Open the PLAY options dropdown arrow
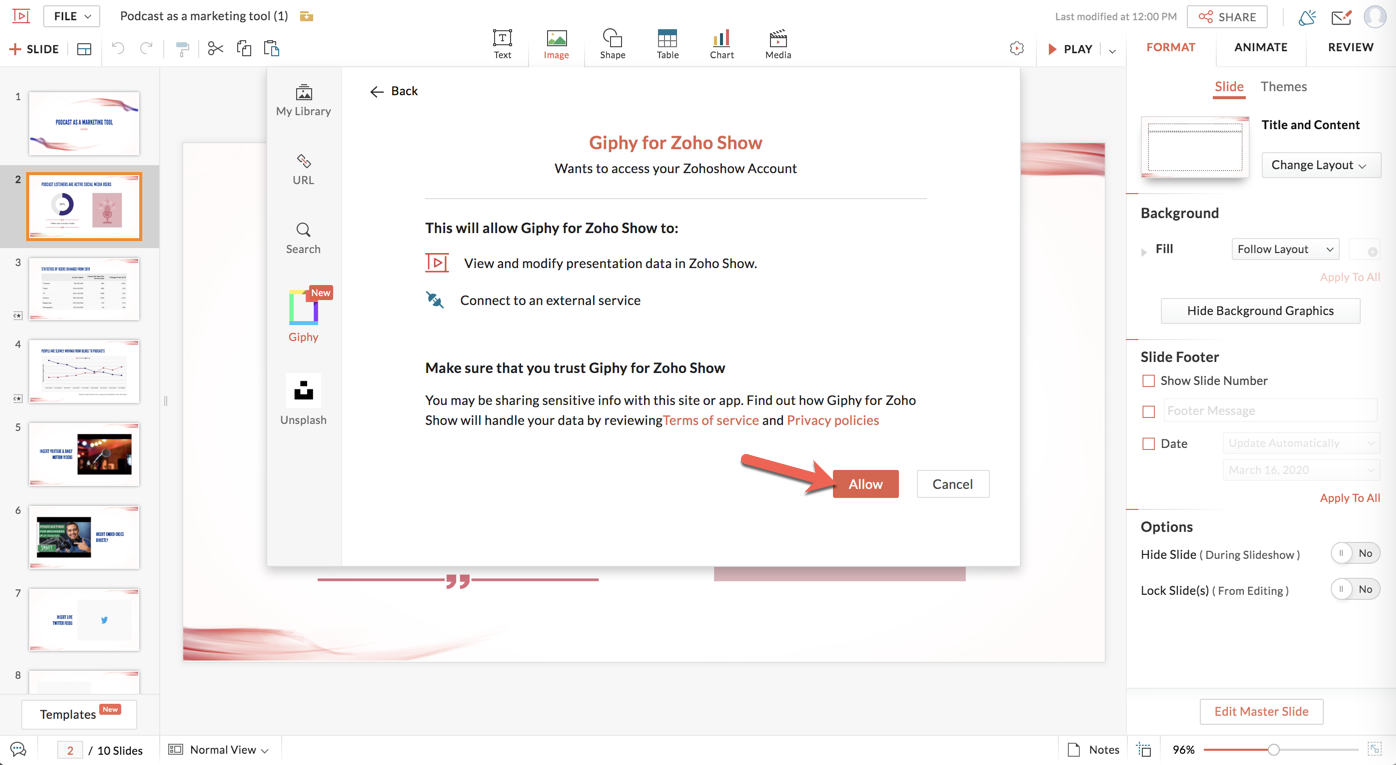This screenshot has height=765, width=1396. point(1112,50)
